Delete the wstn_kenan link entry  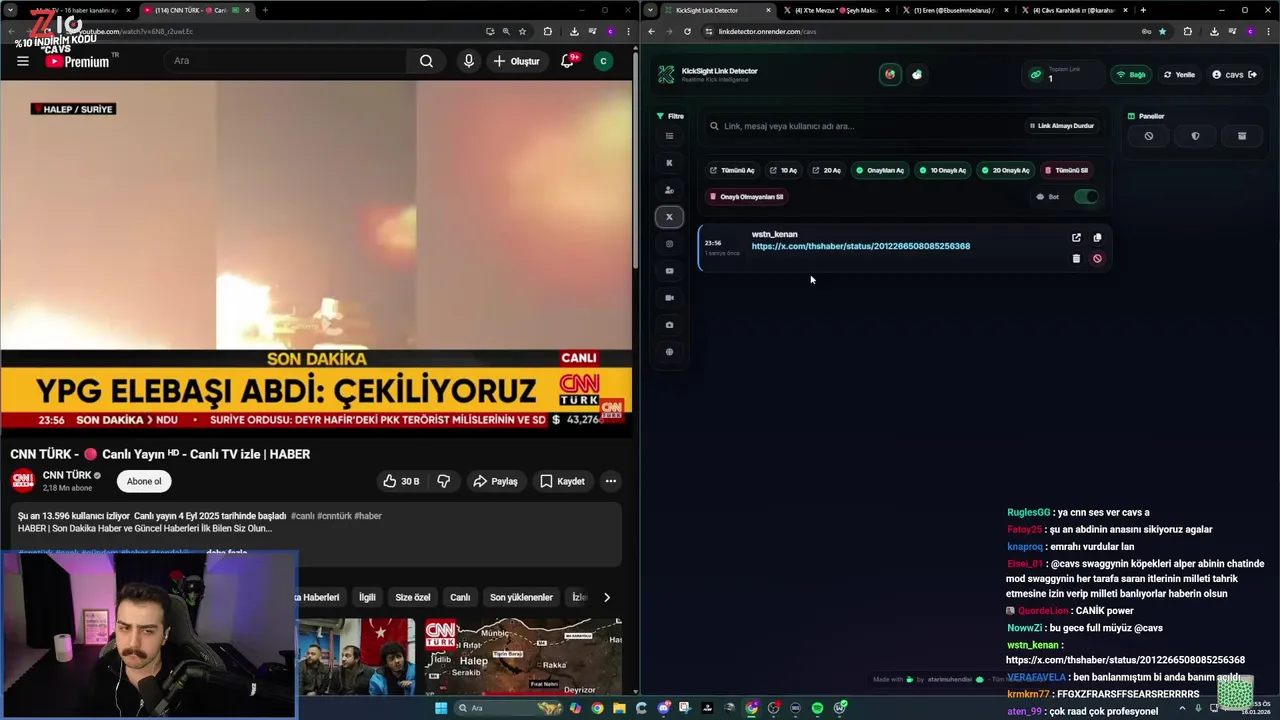pyautogui.click(x=1076, y=258)
